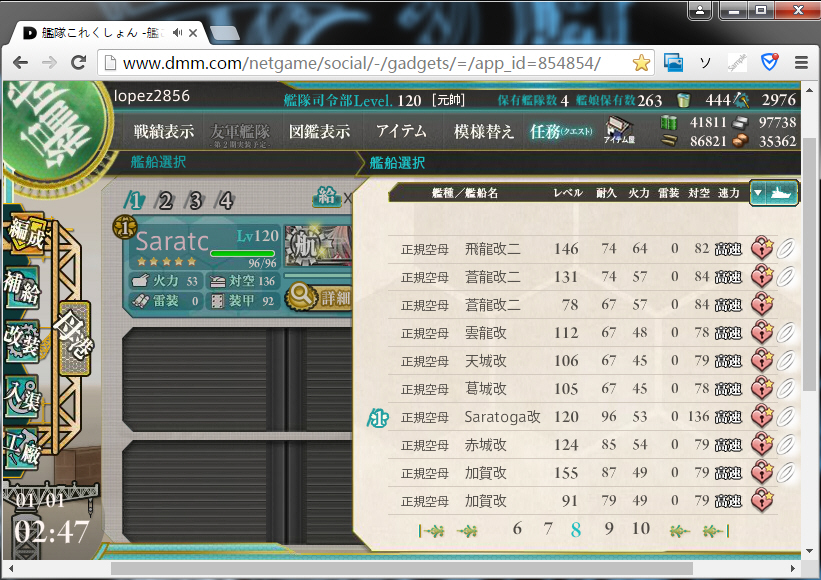
Task: Open the ship-type sort dropdown
Action: click(x=774, y=193)
